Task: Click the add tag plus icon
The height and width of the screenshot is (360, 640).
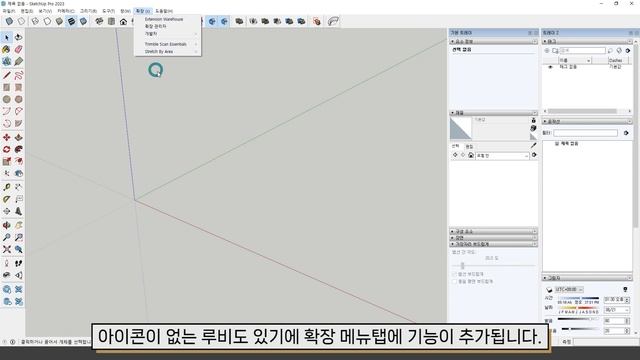Action: point(547,51)
